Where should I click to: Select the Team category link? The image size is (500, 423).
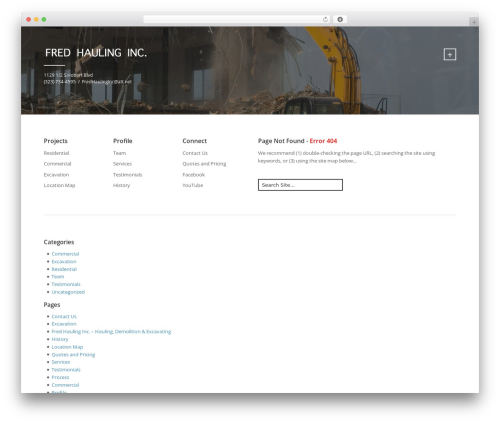[58, 277]
